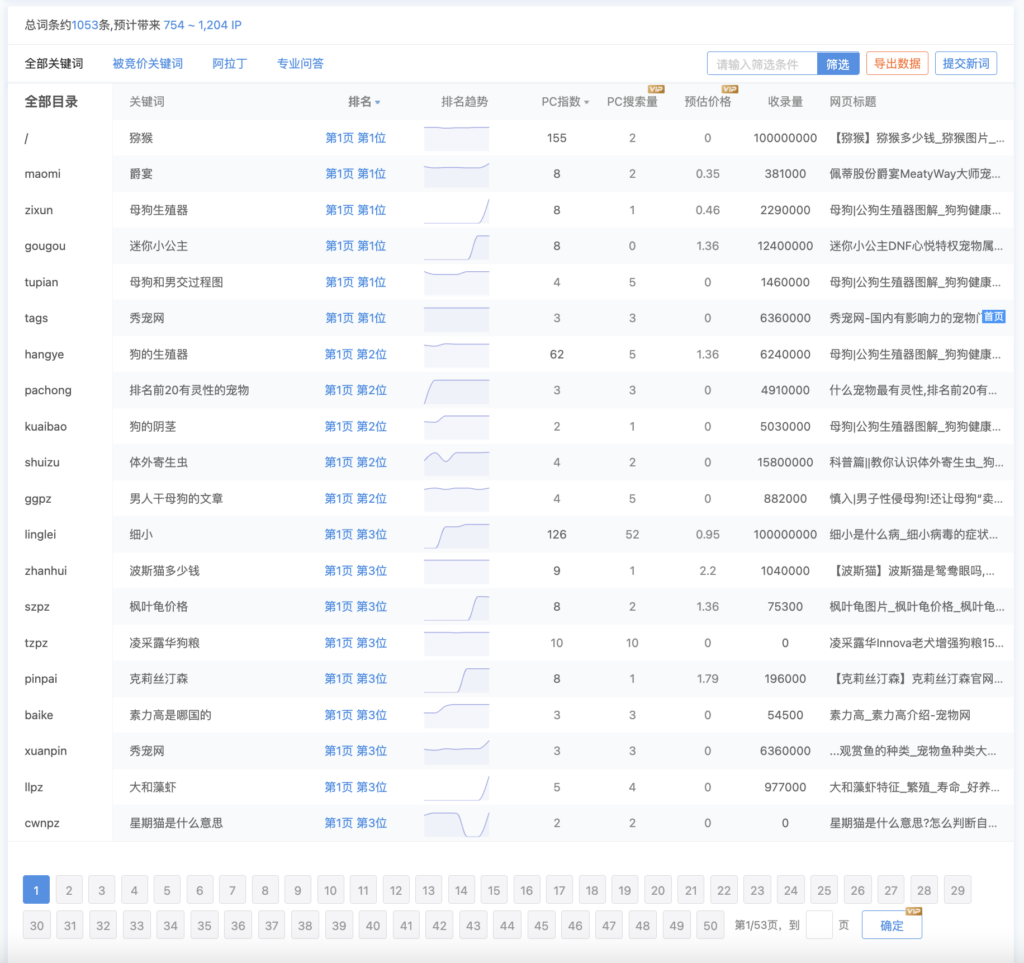Open ranking link for 大和藻虾
The height and width of the screenshot is (963, 1024).
point(355,787)
